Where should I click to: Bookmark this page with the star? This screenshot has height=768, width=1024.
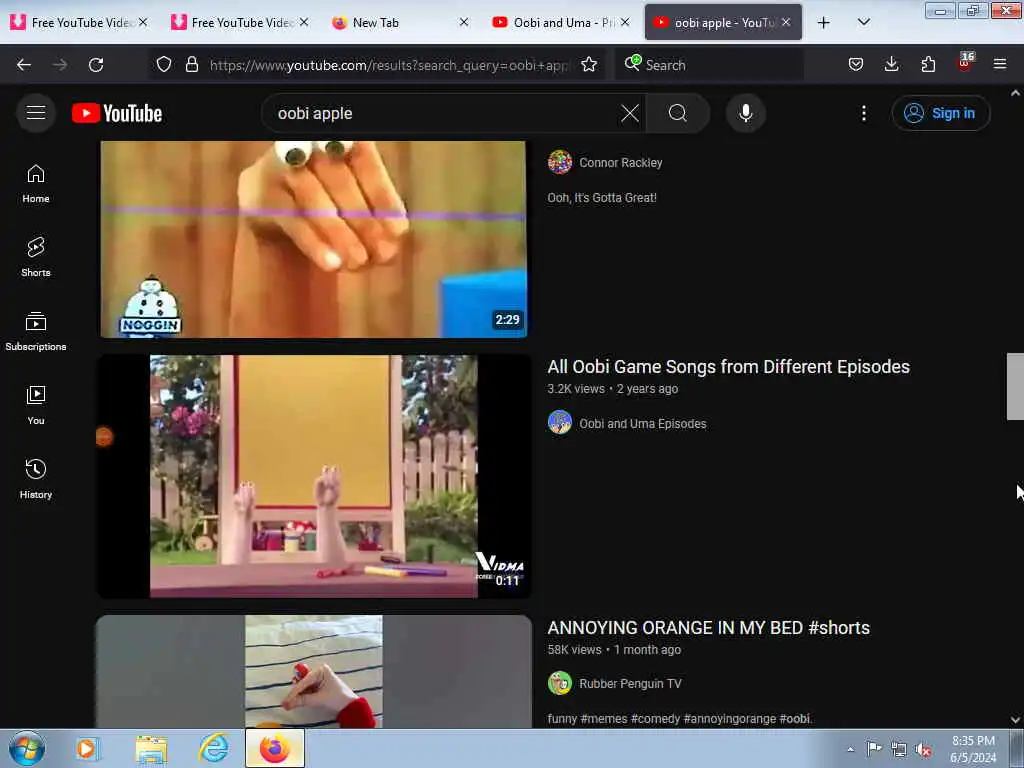588,65
